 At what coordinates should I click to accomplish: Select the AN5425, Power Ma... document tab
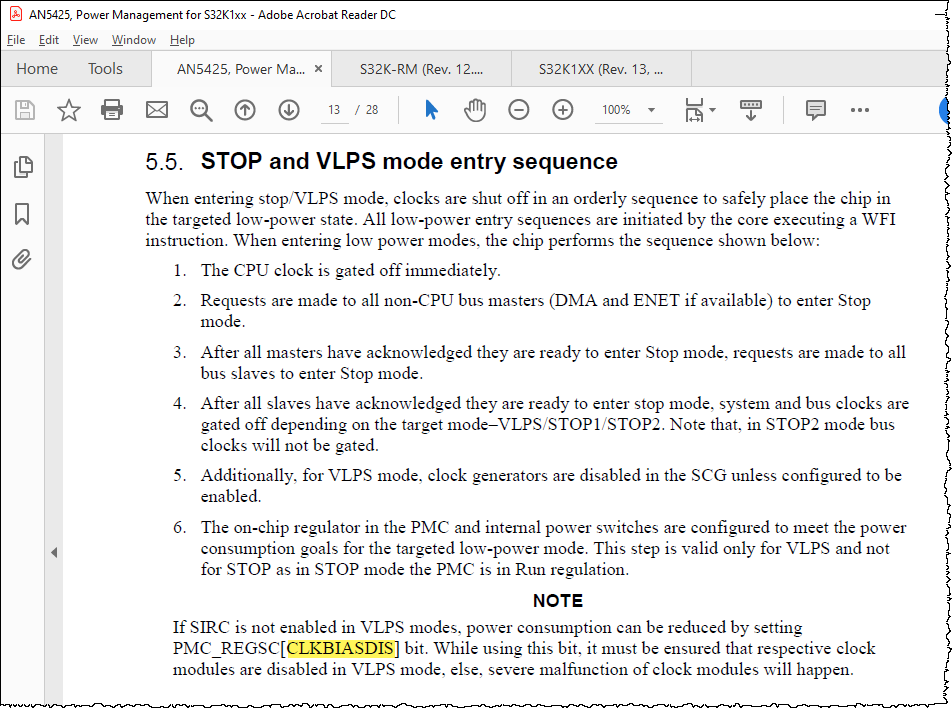(240, 69)
